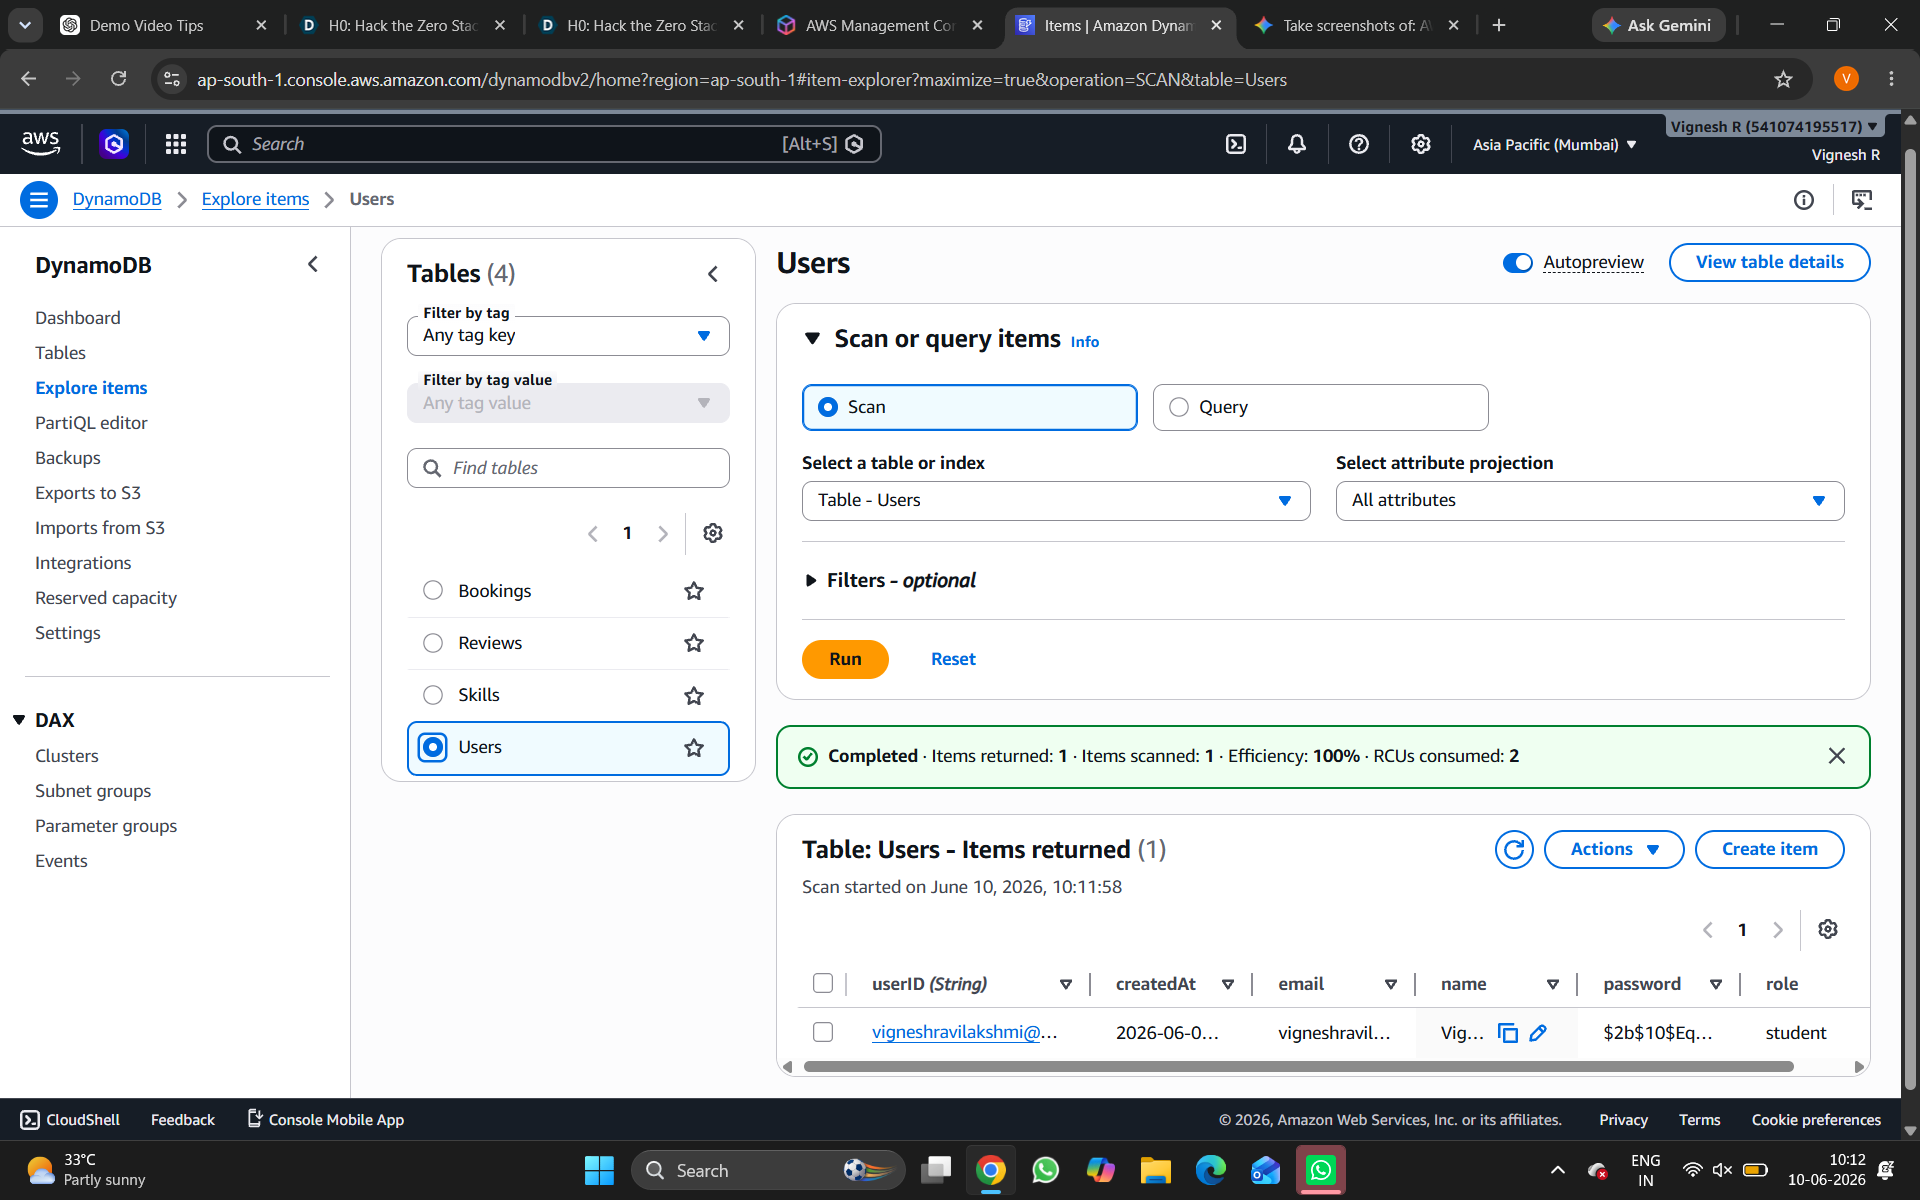The width and height of the screenshot is (1920, 1200).
Task: Reload the browser page
Action: [x=118, y=79]
